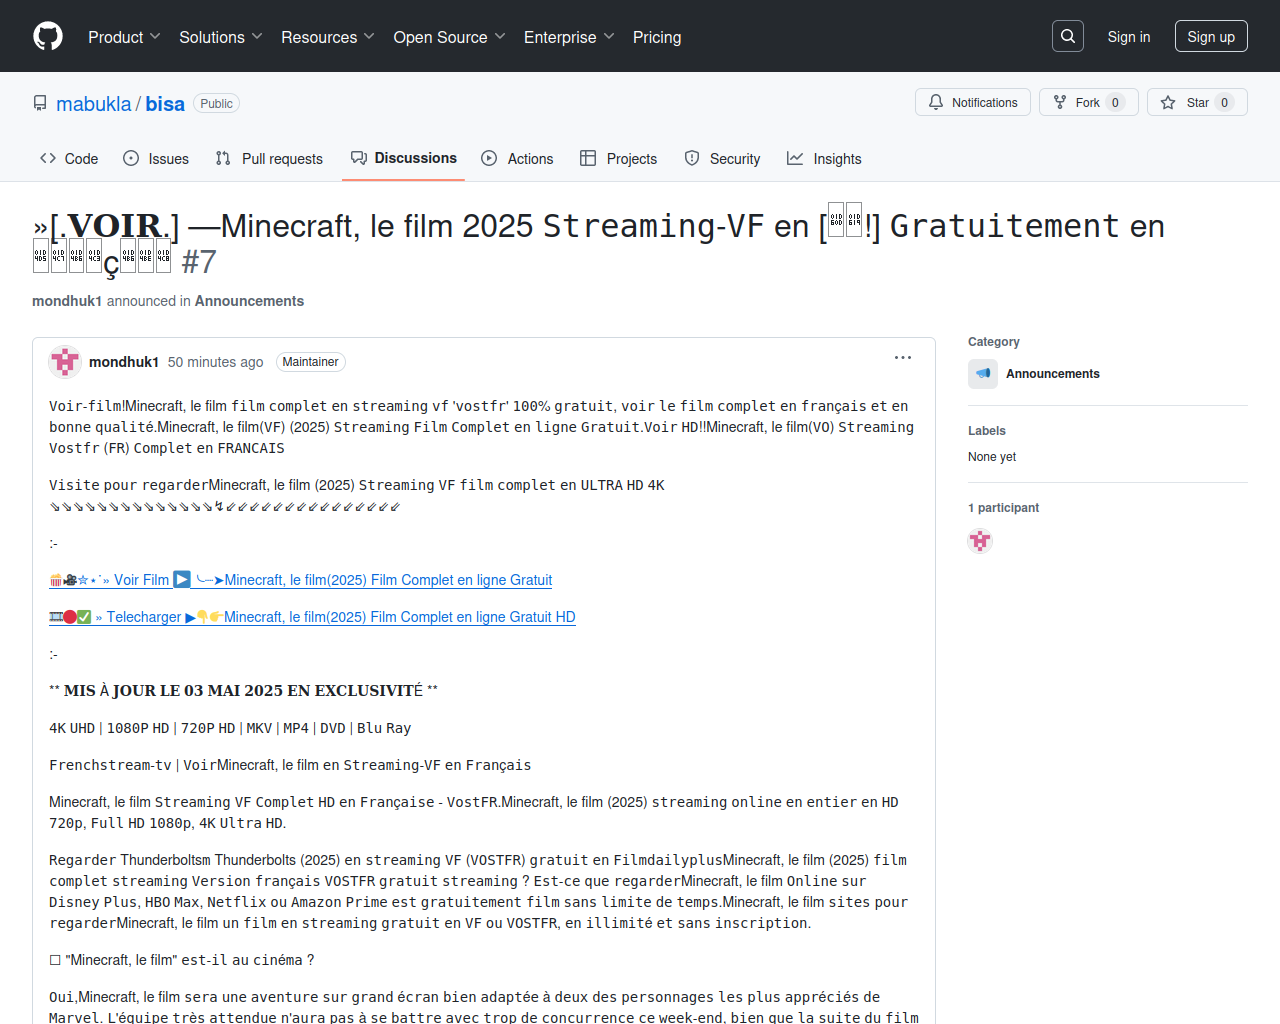The height and width of the screenshot is (1024, 1280).
Task: Click the Star button label
Action: (x=1198, y=103)
